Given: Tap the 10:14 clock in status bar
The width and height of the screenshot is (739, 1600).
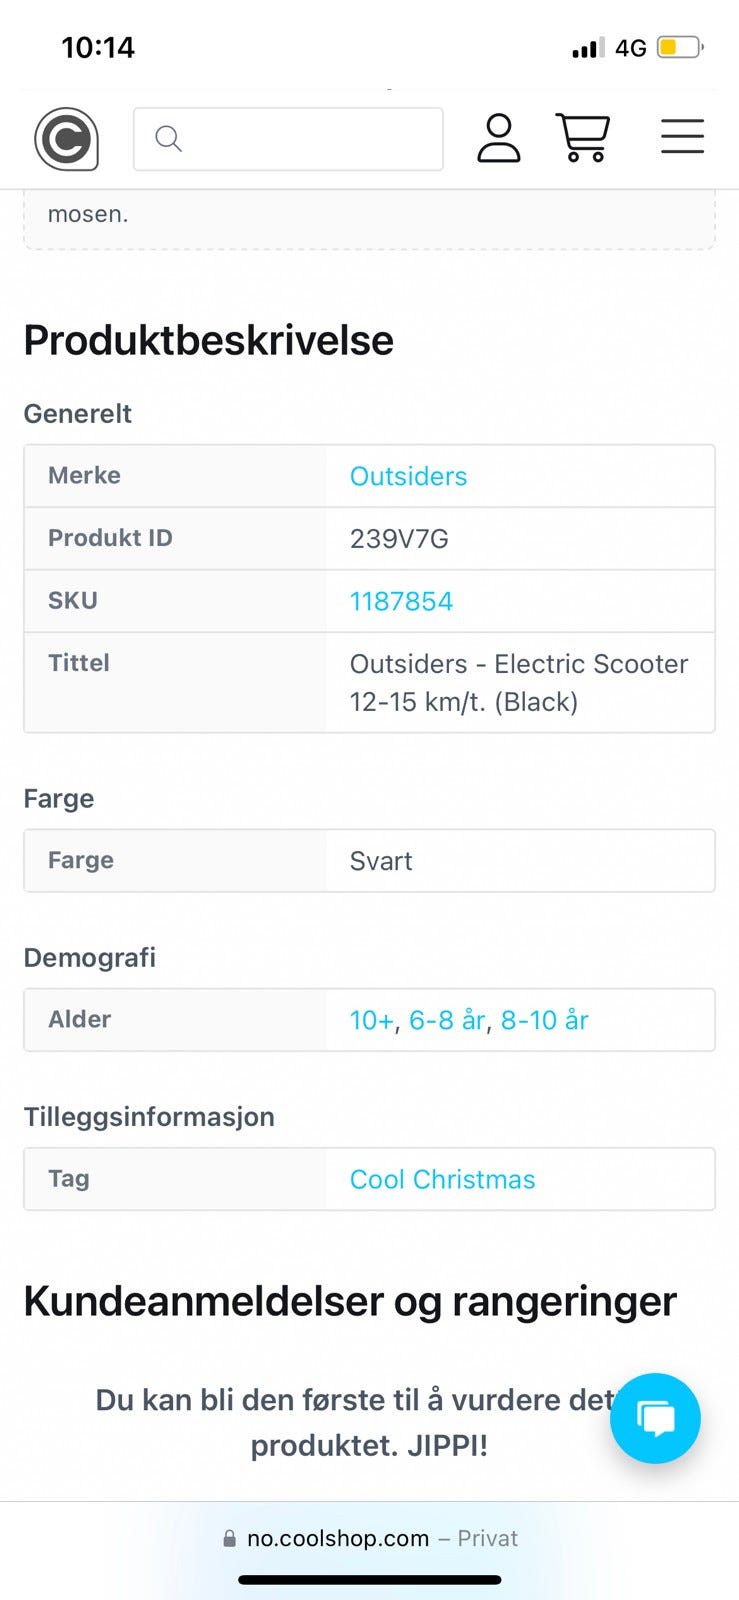Looking at the screenshot, I should point(98,47).
